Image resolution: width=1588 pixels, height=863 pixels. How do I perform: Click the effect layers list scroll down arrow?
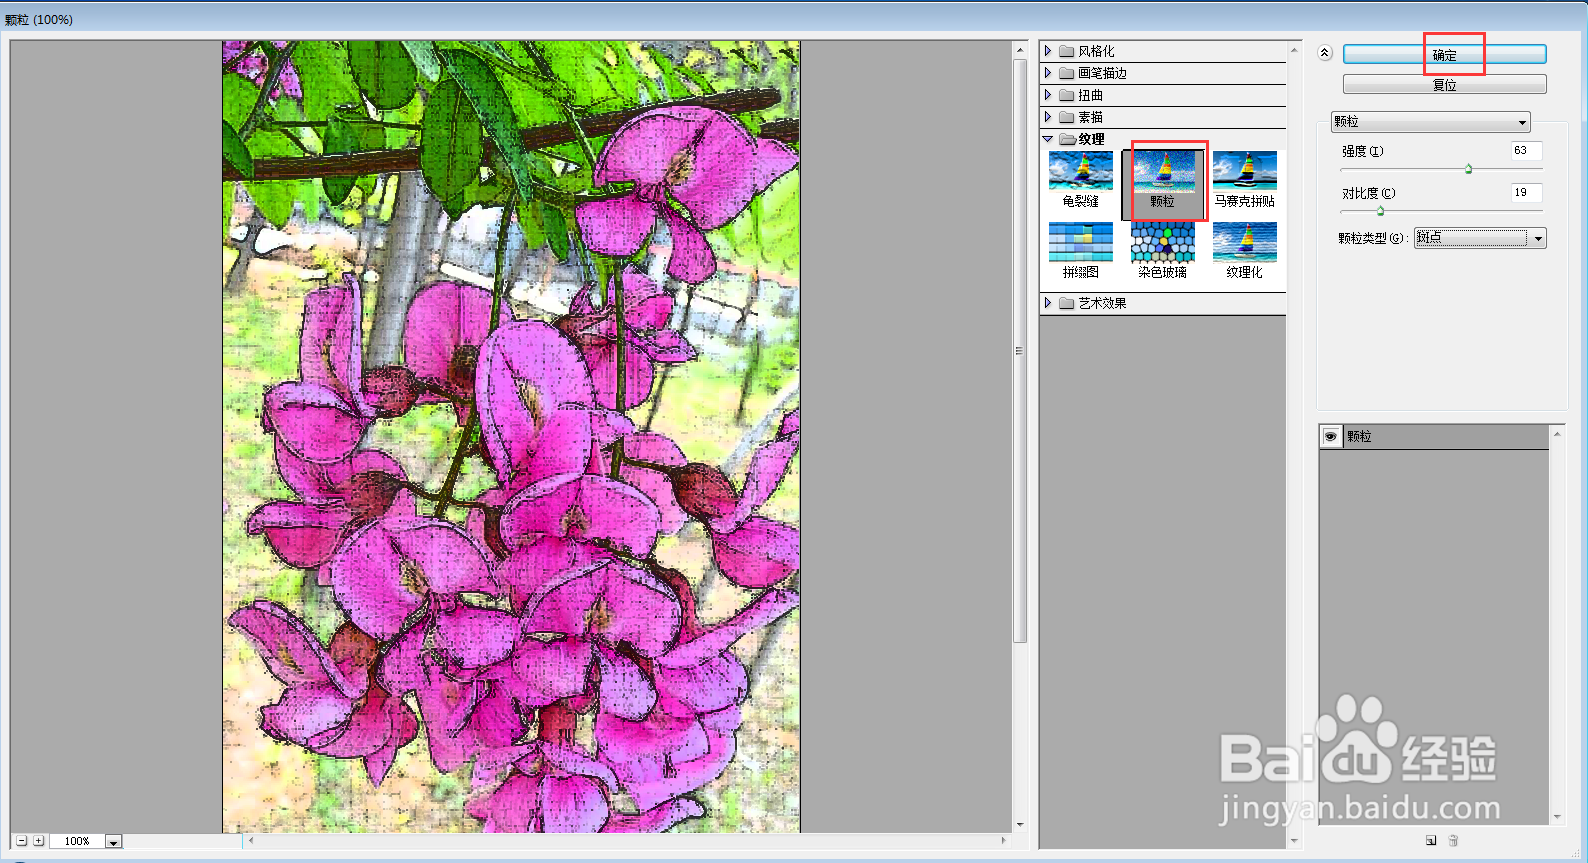(1557, 817)
